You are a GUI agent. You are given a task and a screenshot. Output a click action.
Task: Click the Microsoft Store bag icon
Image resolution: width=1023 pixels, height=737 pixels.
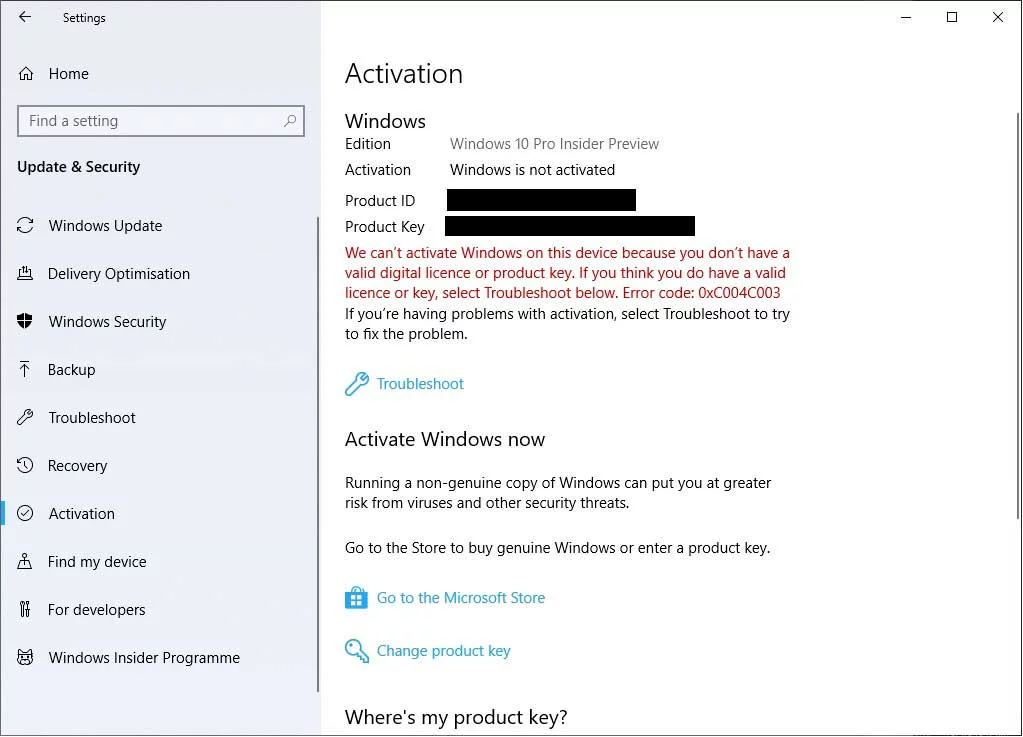pyautogui.click(x=356, y=597)
